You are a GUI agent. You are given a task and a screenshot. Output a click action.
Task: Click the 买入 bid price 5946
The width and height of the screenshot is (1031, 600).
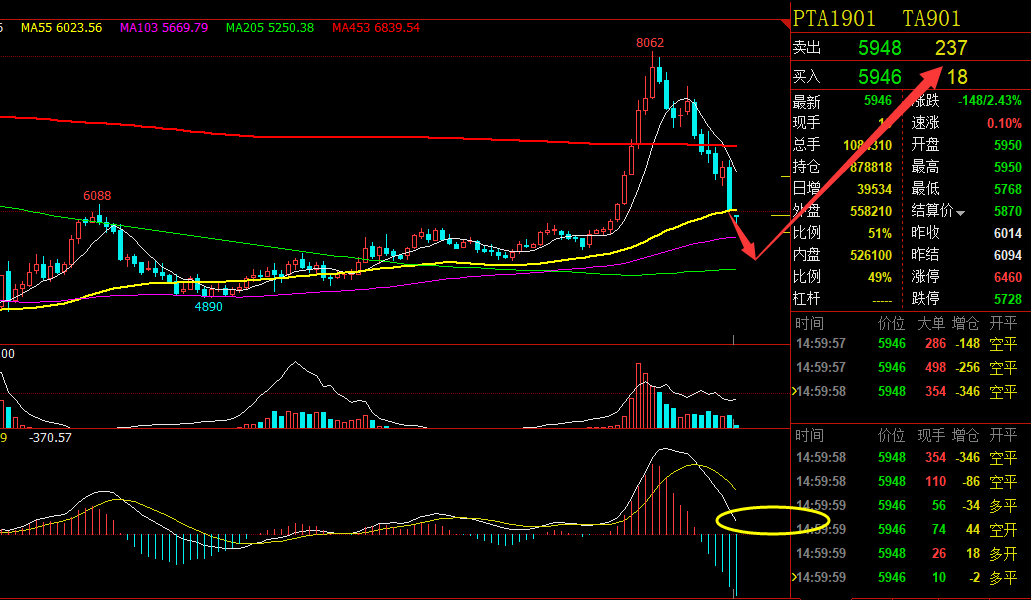coord(879,77)
